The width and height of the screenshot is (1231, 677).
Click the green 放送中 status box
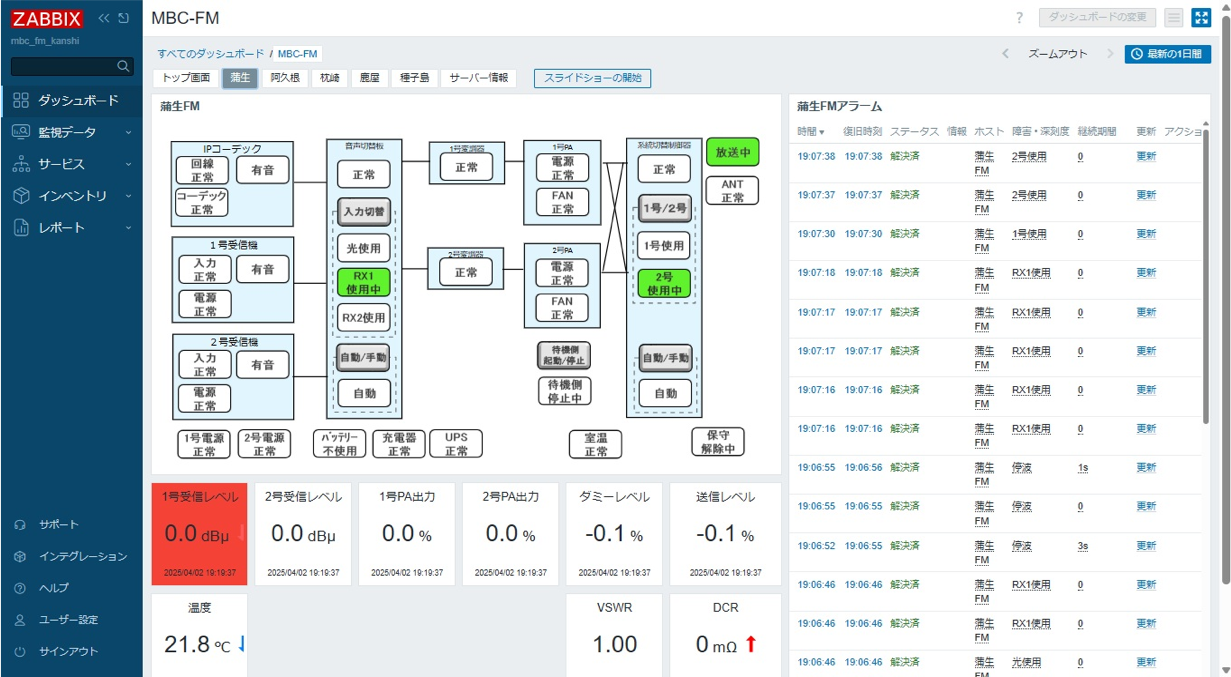click(732, 152)
